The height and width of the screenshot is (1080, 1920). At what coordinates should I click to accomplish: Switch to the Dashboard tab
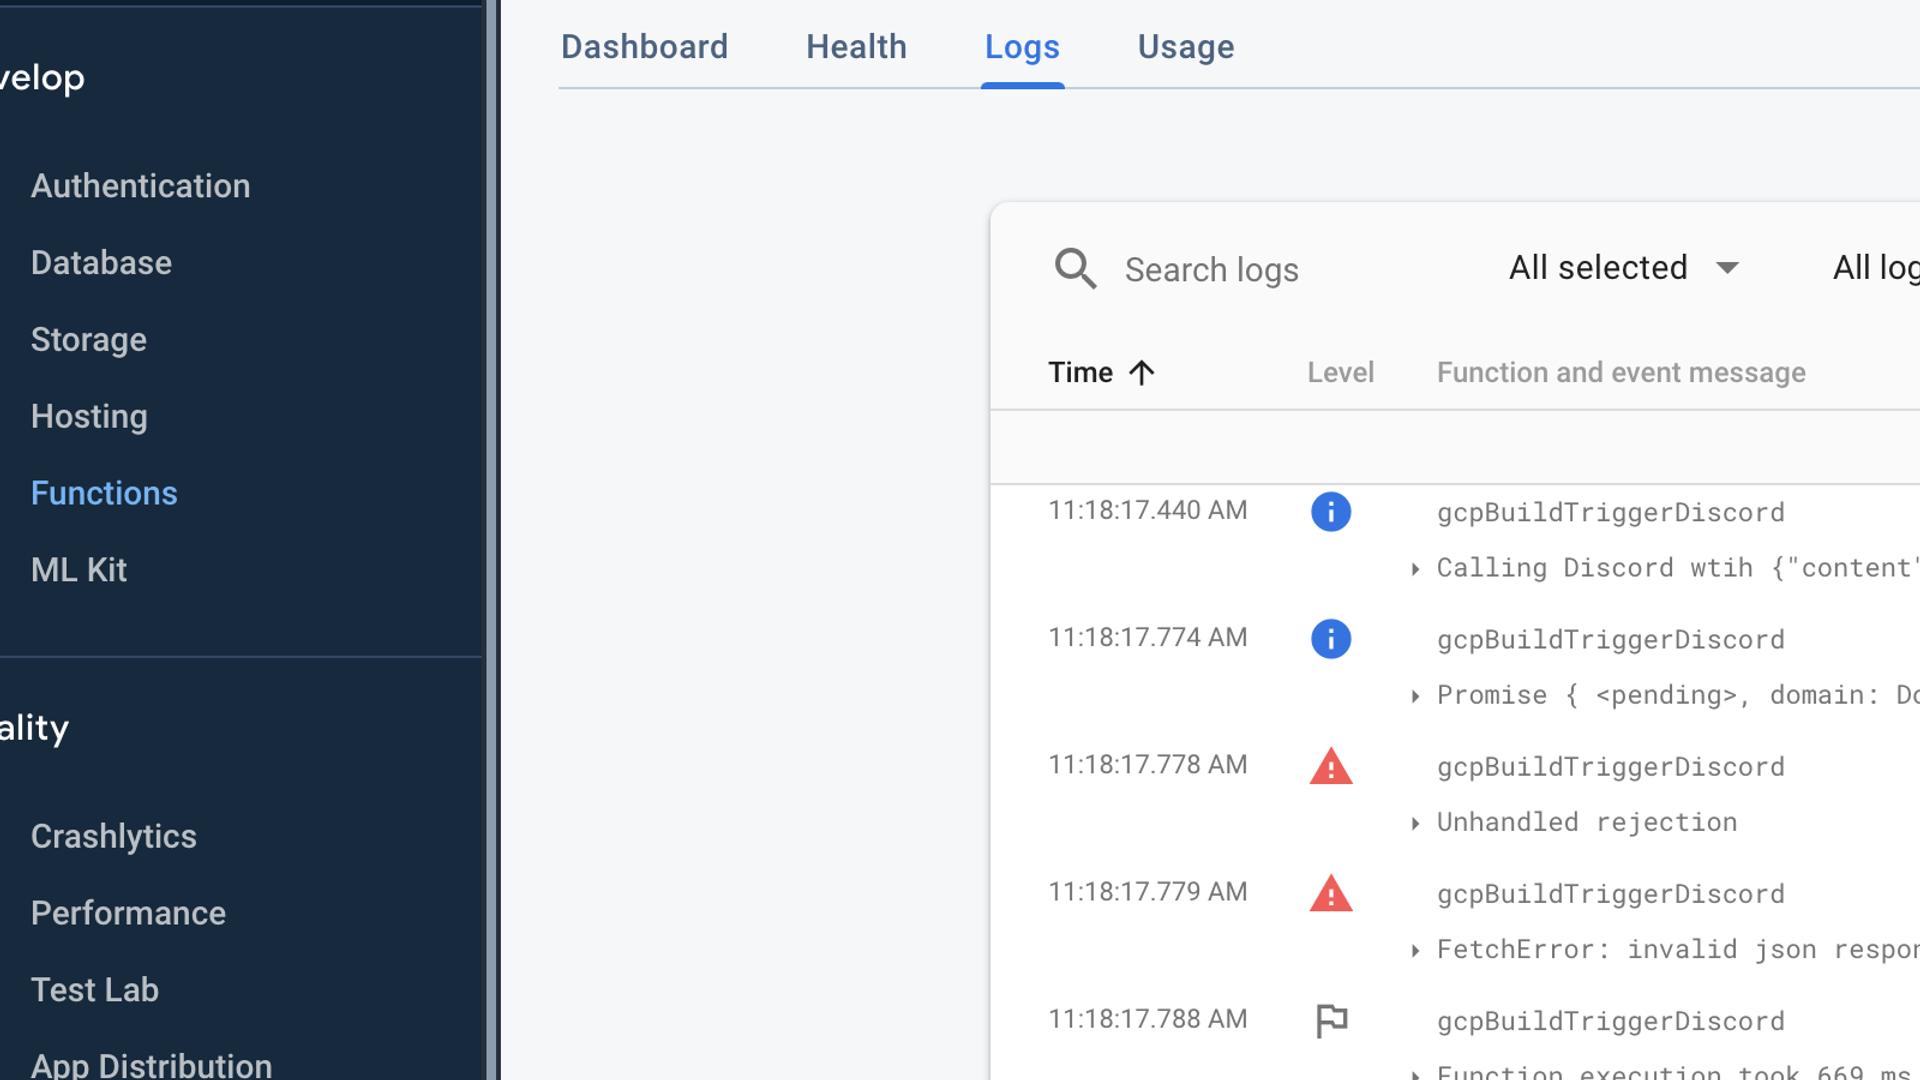pyautogui.click(x=644, y=47)
